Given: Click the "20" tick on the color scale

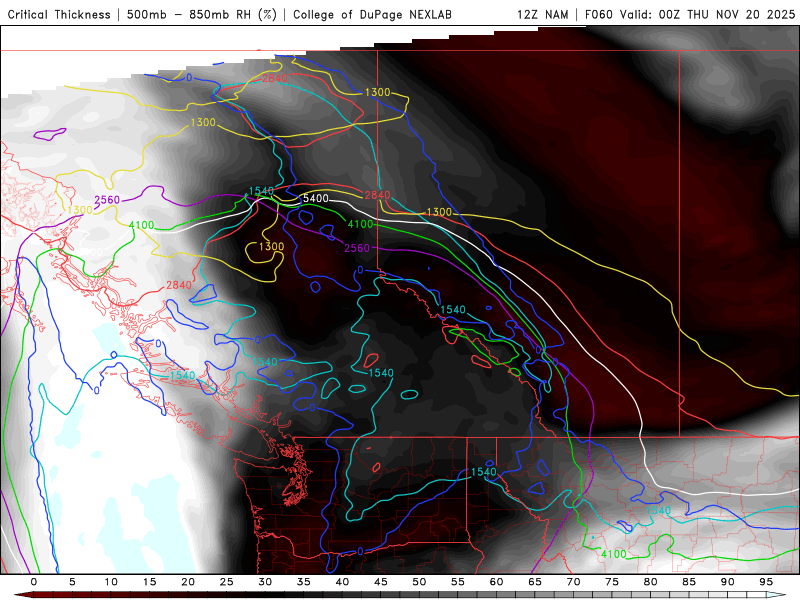Looking at the screenshot, I should (x=188, y=582).
